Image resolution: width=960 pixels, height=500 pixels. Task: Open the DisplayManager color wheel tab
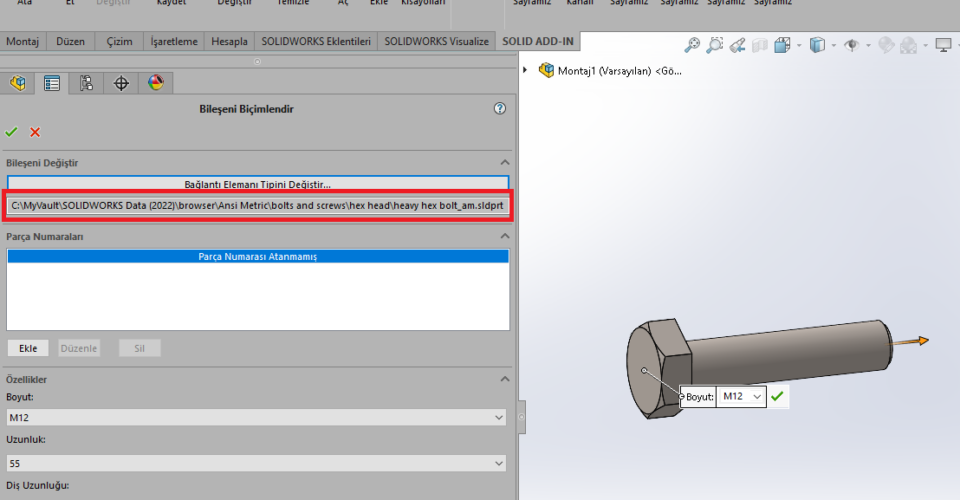[155, 83]
